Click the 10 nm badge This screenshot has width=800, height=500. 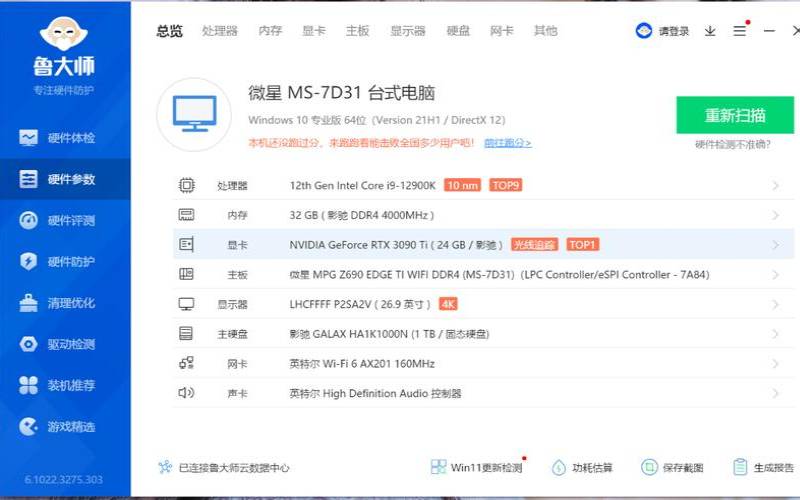point(463,185)
